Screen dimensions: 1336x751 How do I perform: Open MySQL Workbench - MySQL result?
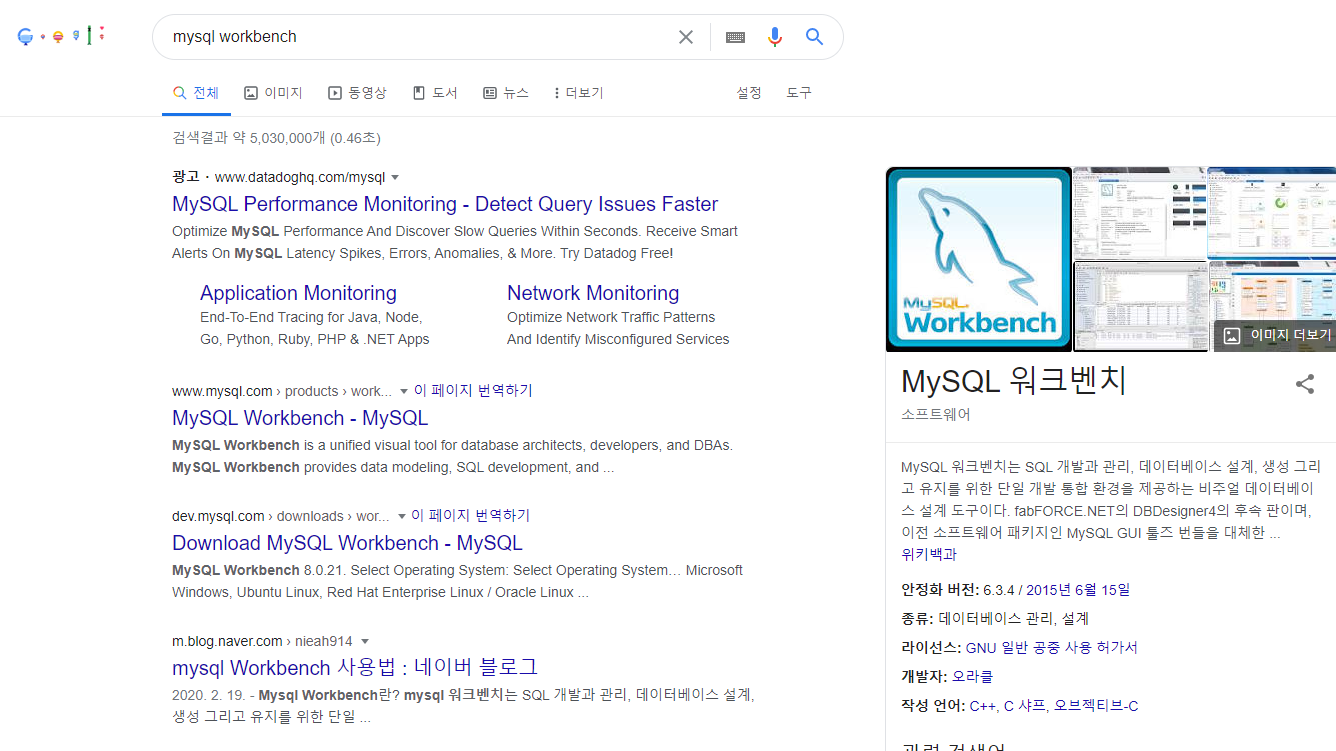tap(300, 418)
